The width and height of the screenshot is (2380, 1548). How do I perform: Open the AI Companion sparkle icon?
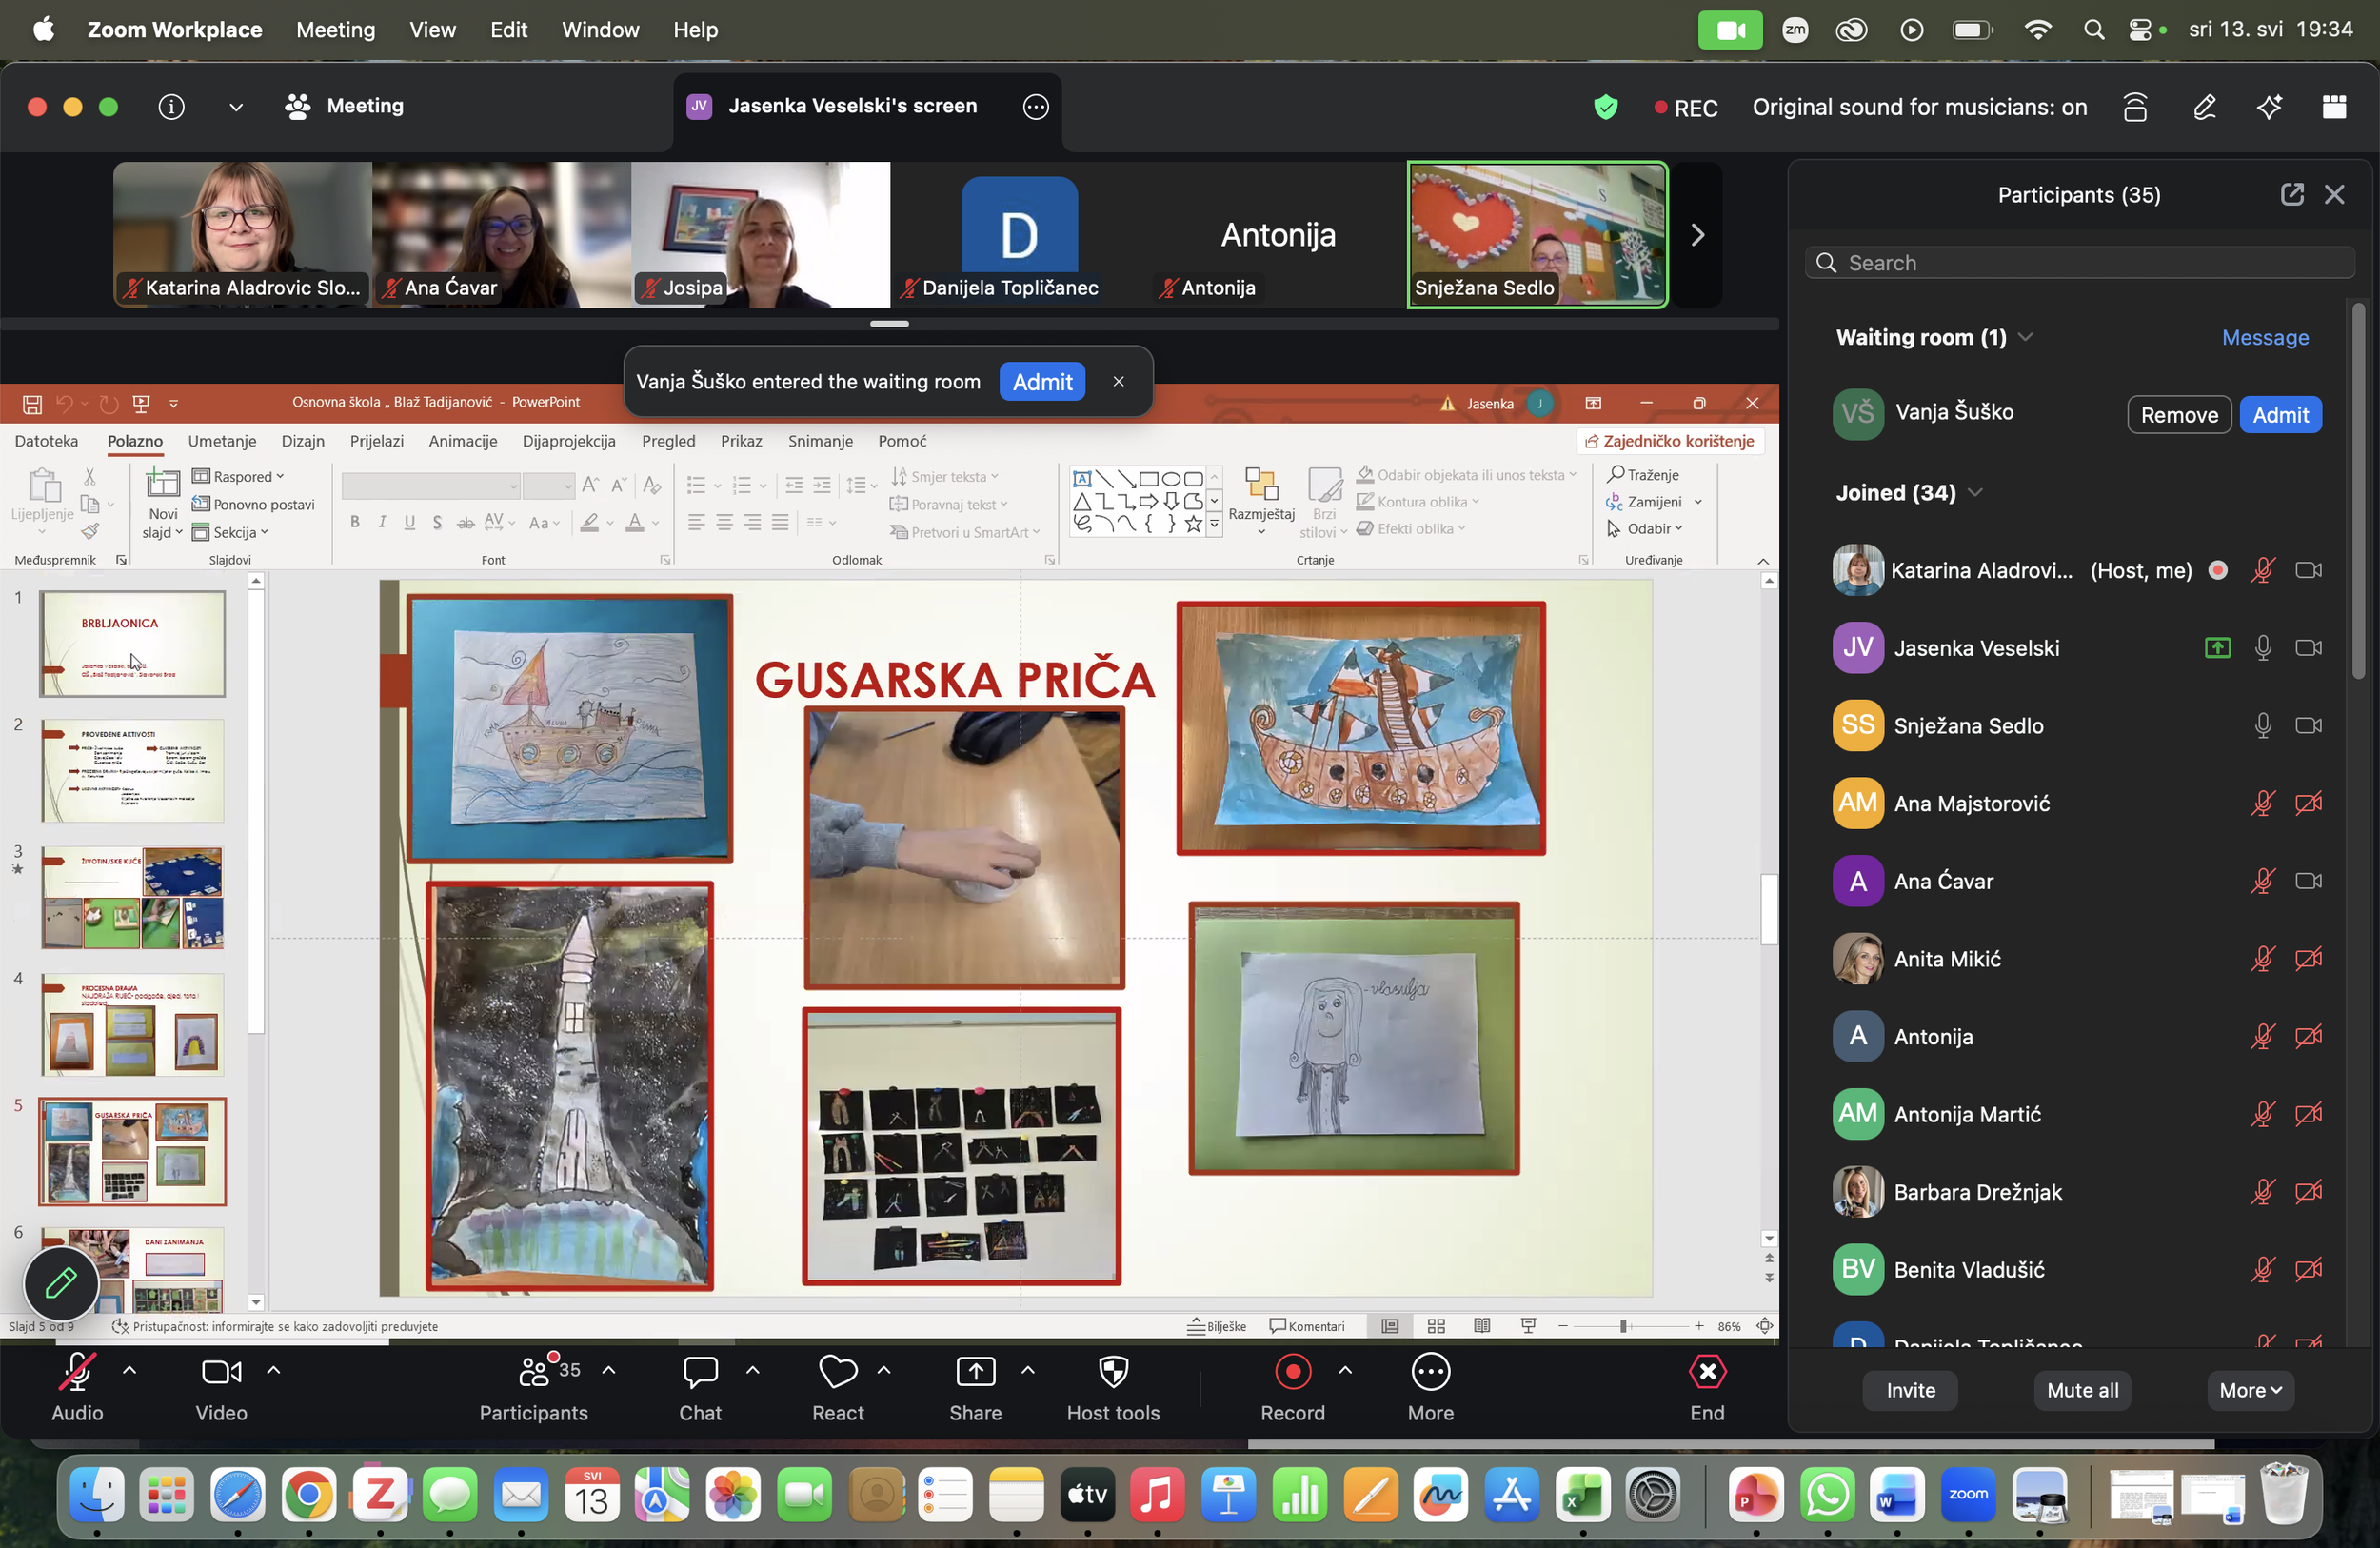tap(2269, 107)
